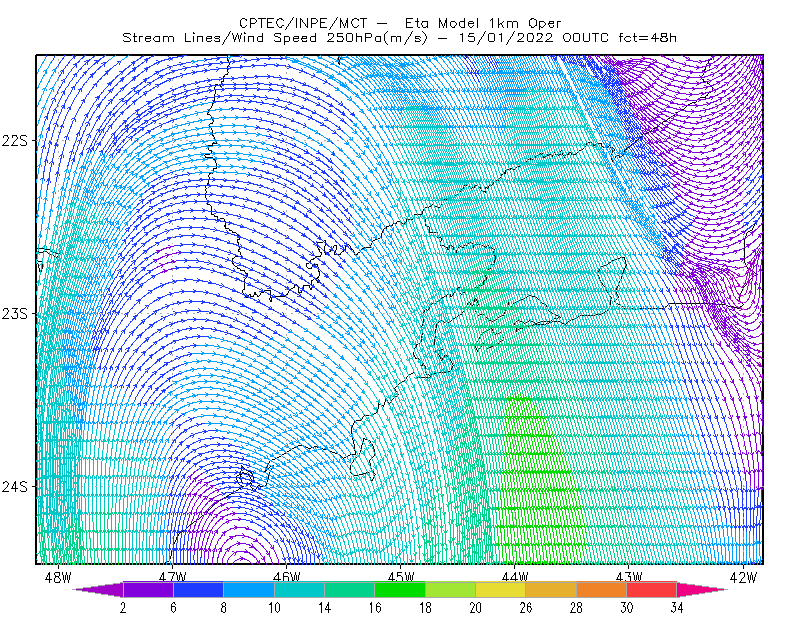Screen dimensions: 800x618
Task: Click the "fct=48h" forecast text
Action: pos(648,38)
